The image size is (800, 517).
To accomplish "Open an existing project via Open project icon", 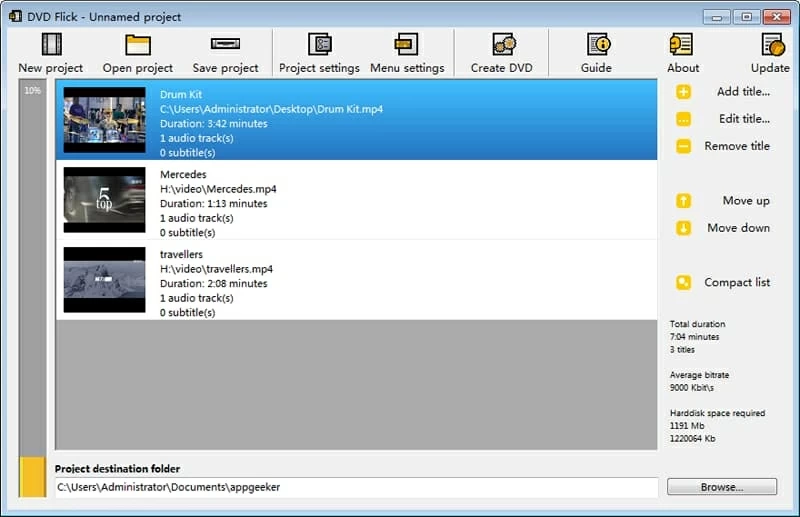I will click(138, 46).
